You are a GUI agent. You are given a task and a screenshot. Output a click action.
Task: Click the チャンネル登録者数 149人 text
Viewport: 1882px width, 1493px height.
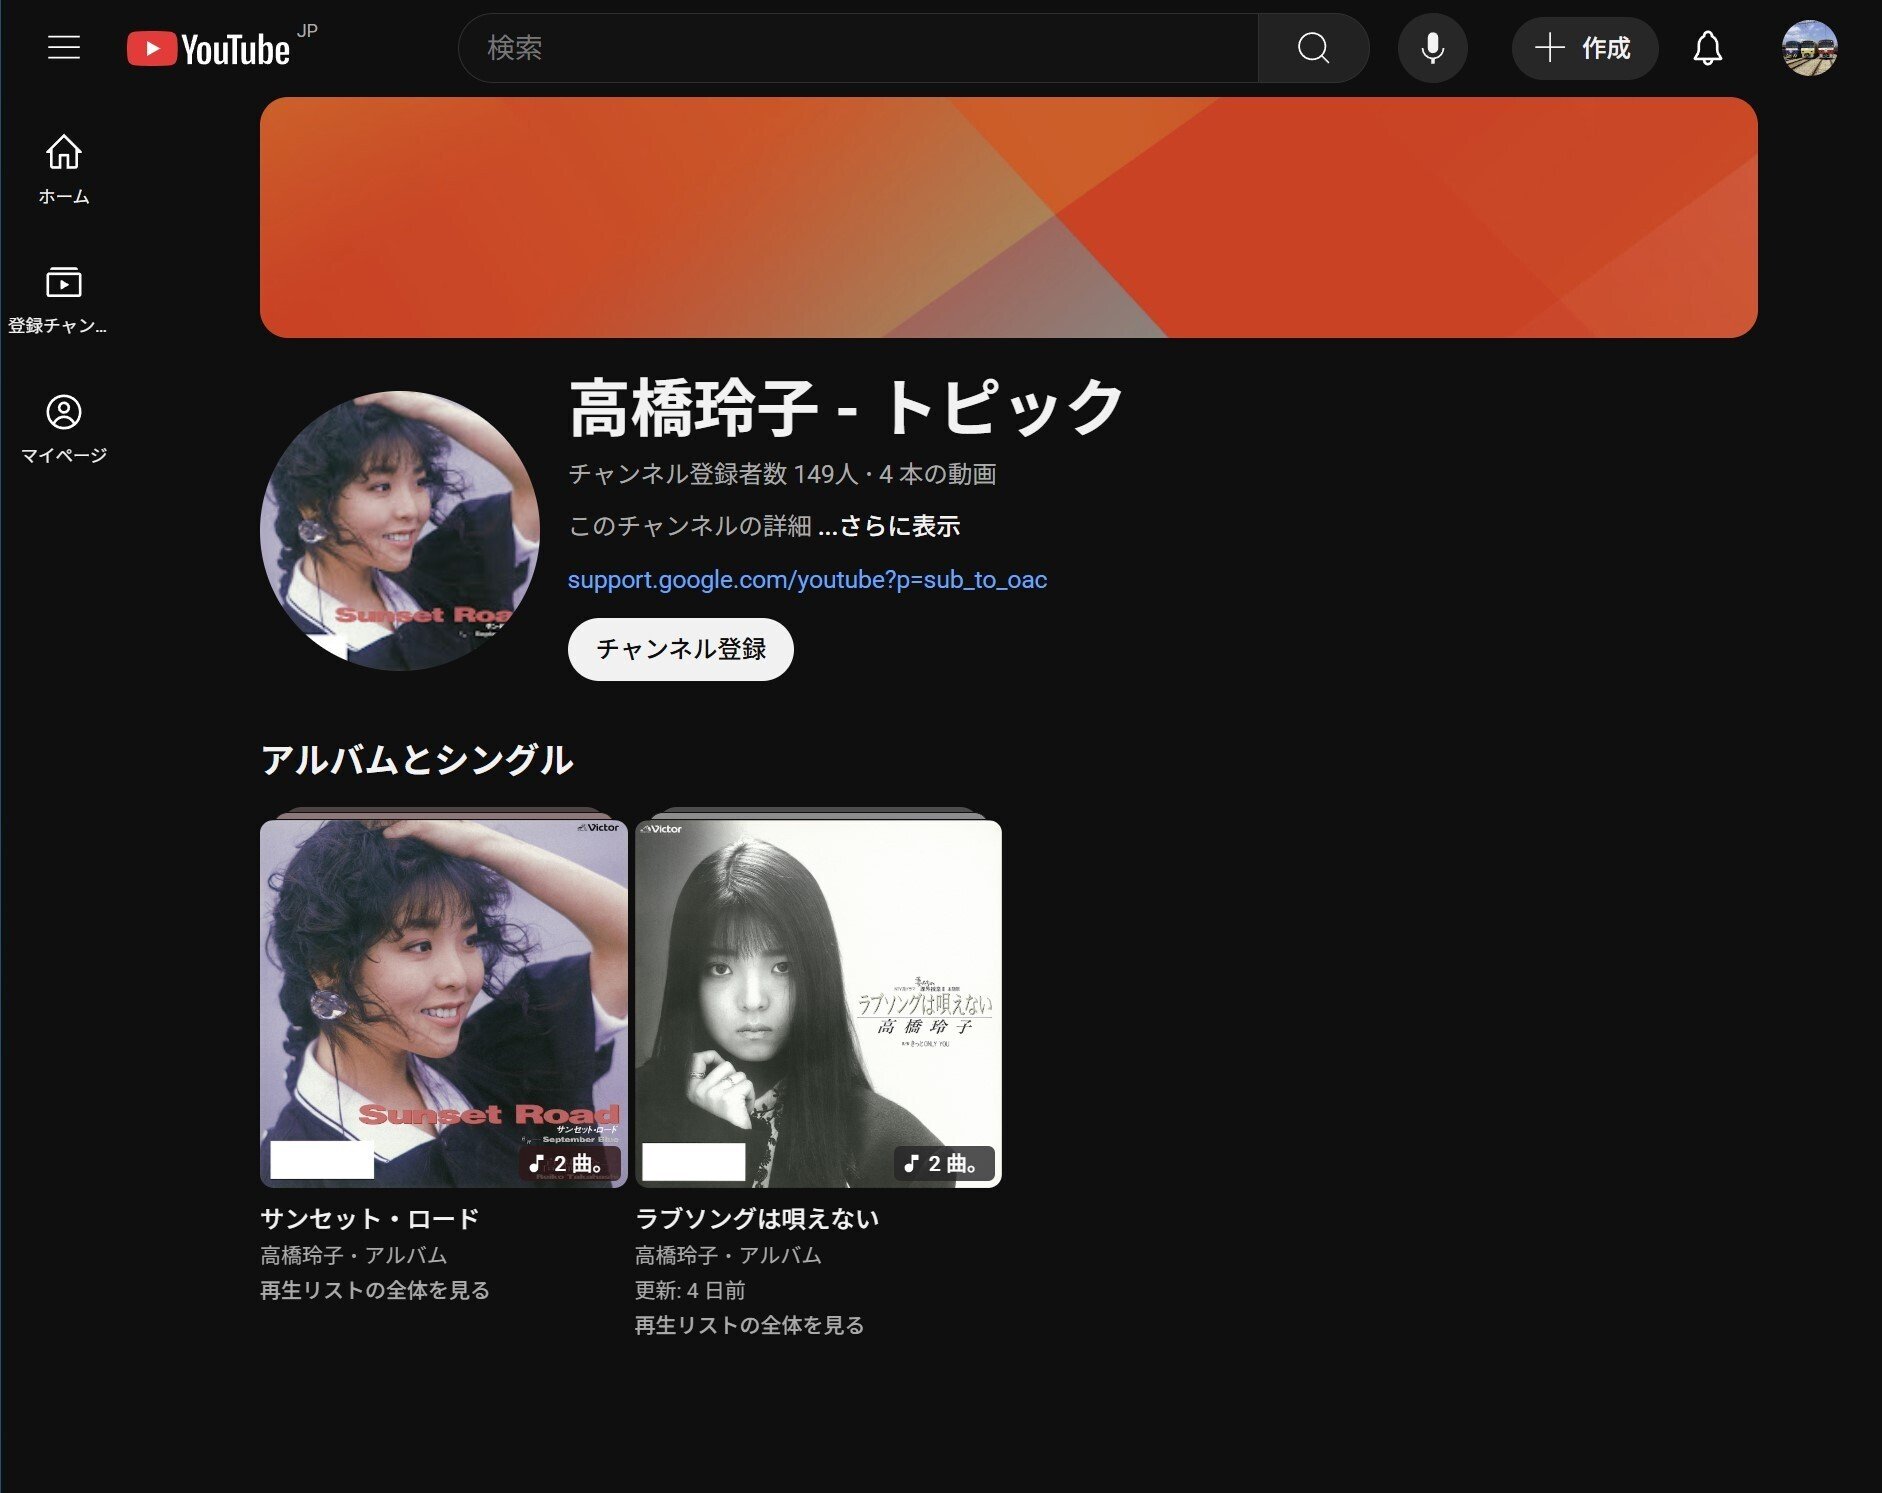point(713,474)
